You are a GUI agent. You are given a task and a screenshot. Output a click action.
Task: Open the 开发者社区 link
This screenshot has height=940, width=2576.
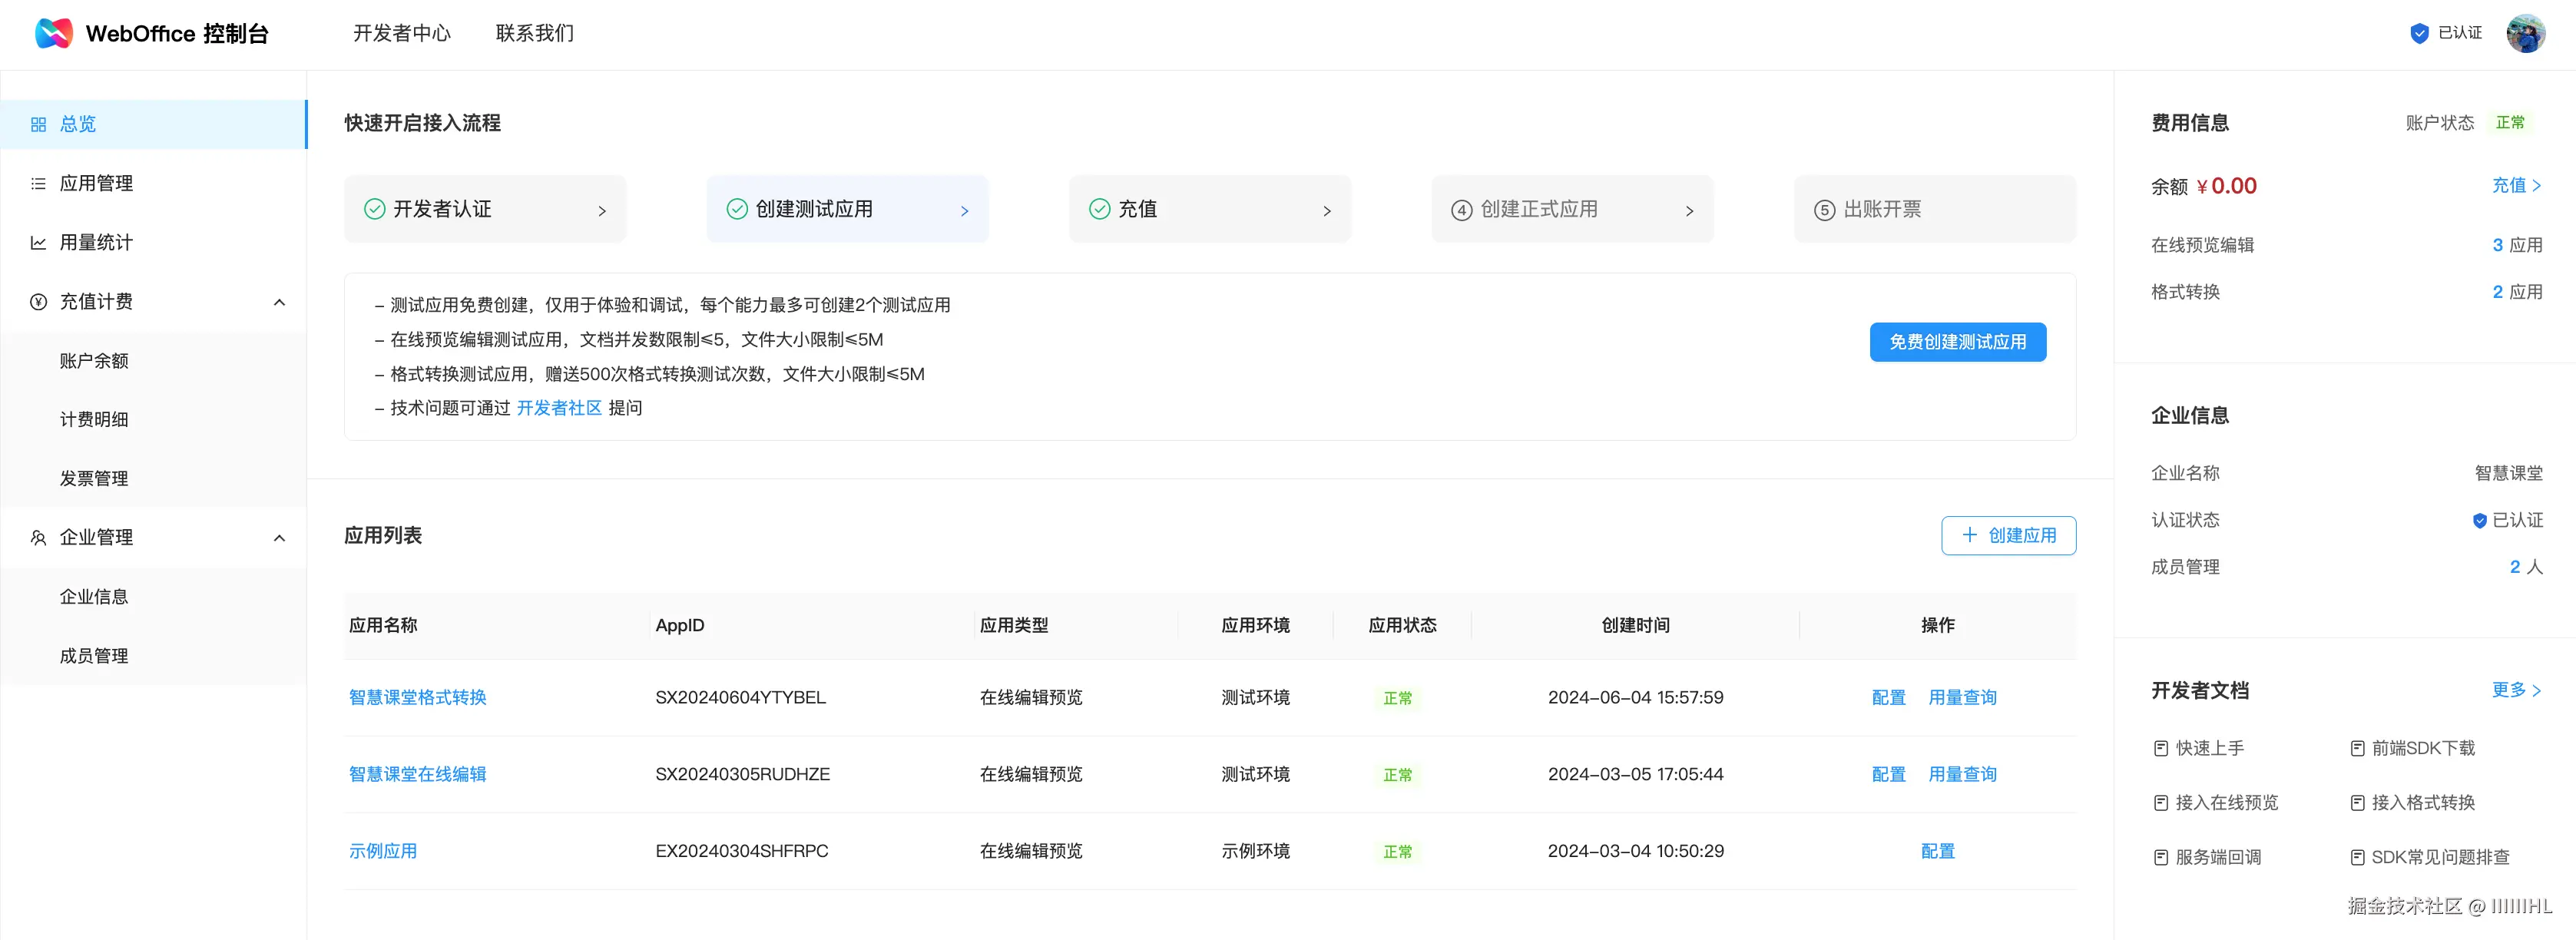pos(558,408)
